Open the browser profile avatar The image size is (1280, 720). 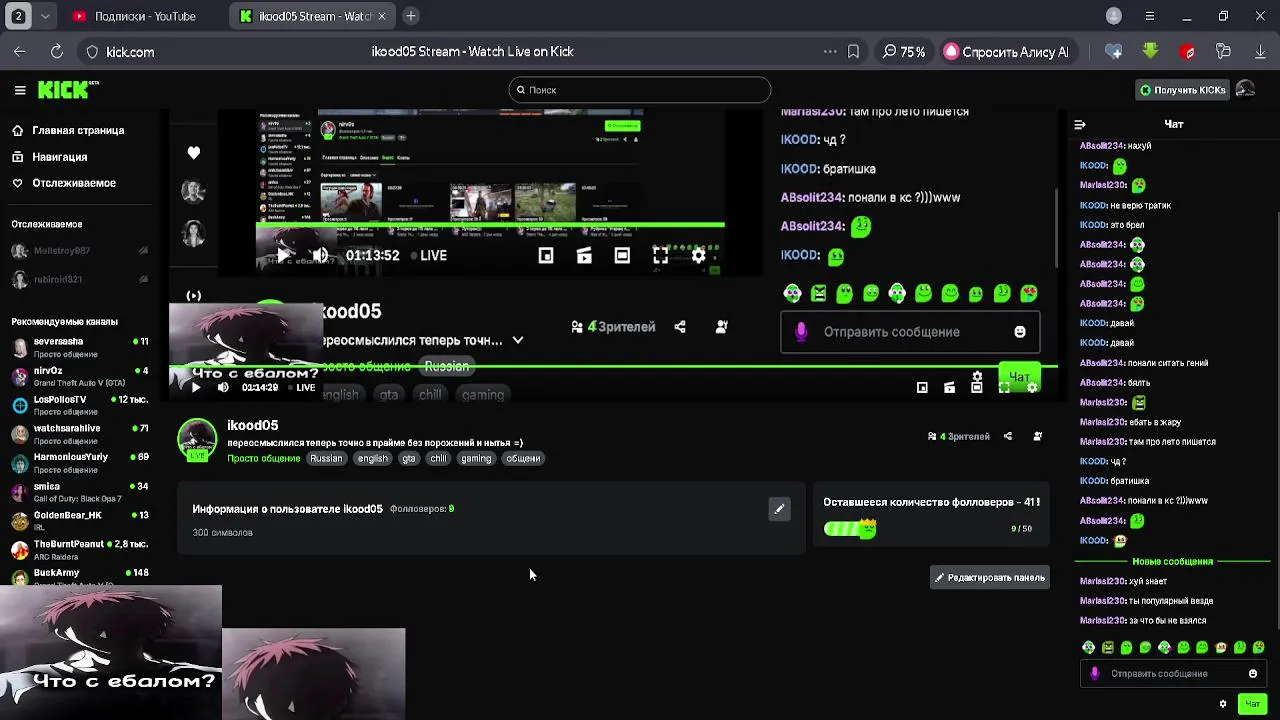click(1114, 16)
